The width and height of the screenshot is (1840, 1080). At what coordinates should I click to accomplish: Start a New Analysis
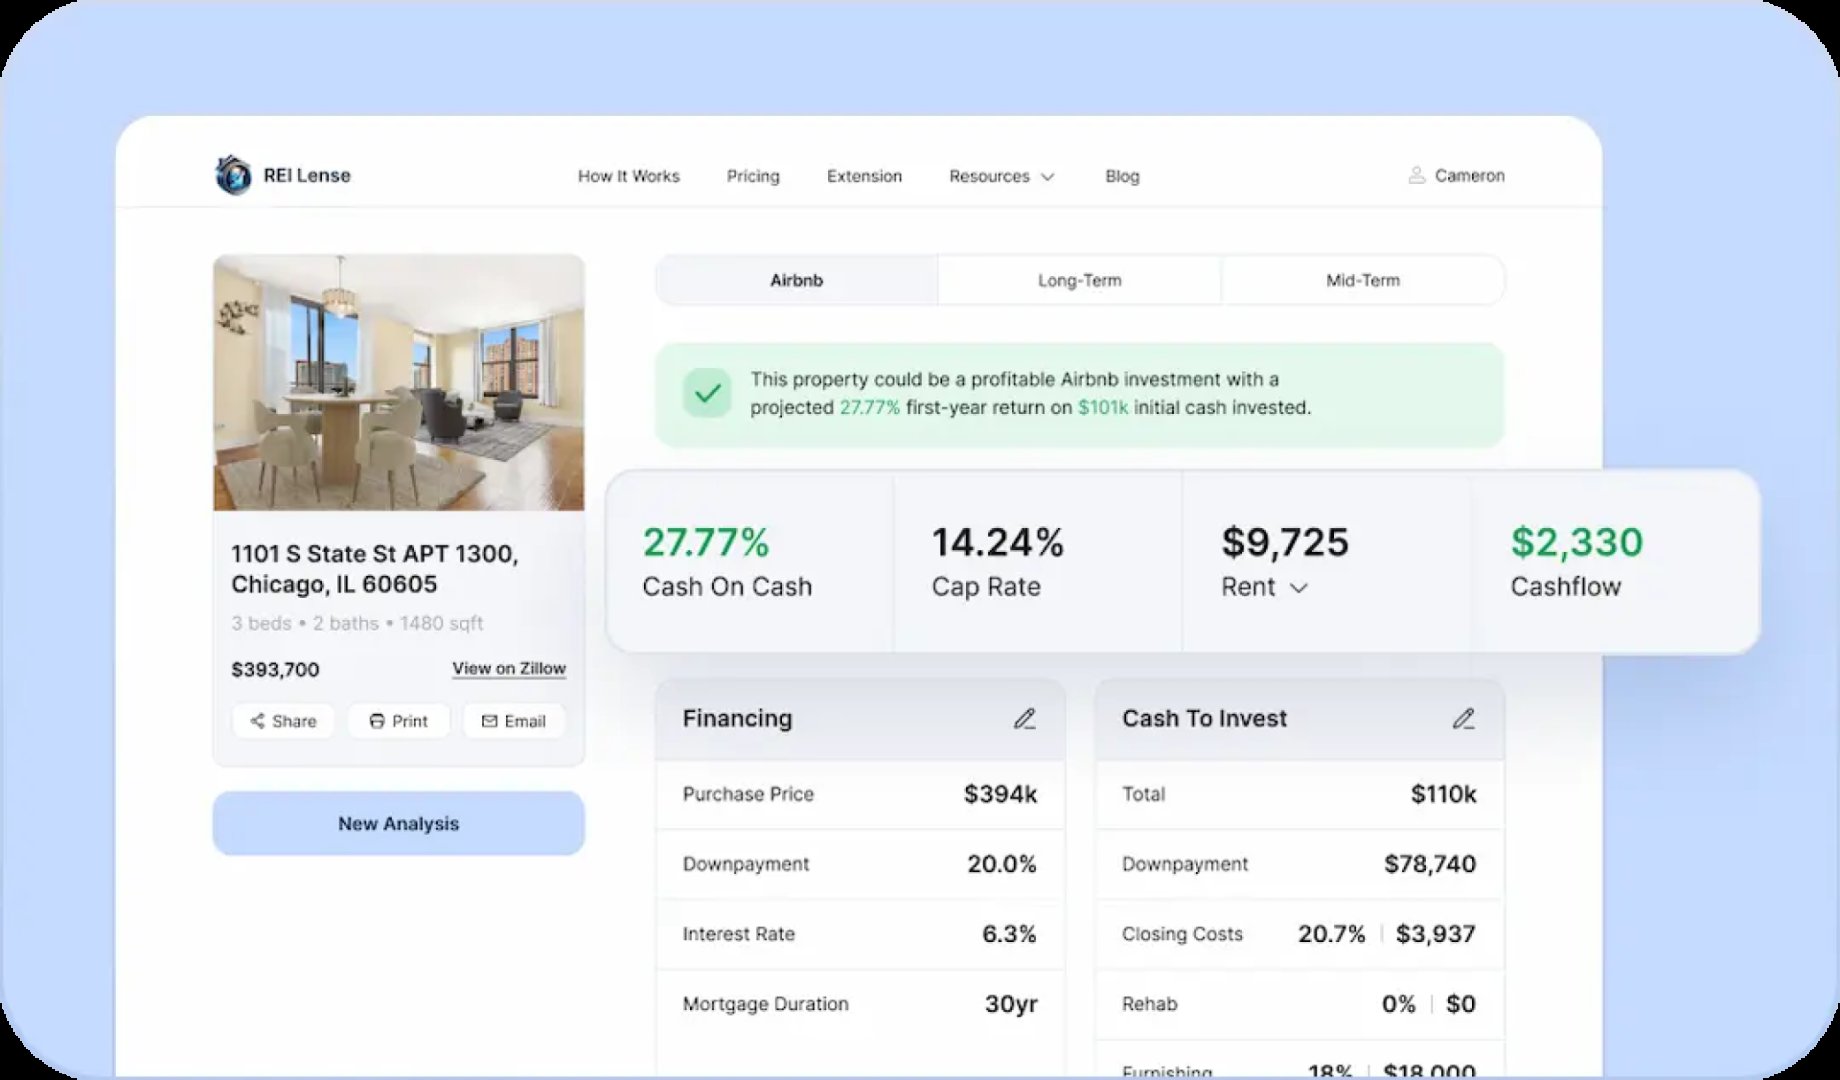398,822
